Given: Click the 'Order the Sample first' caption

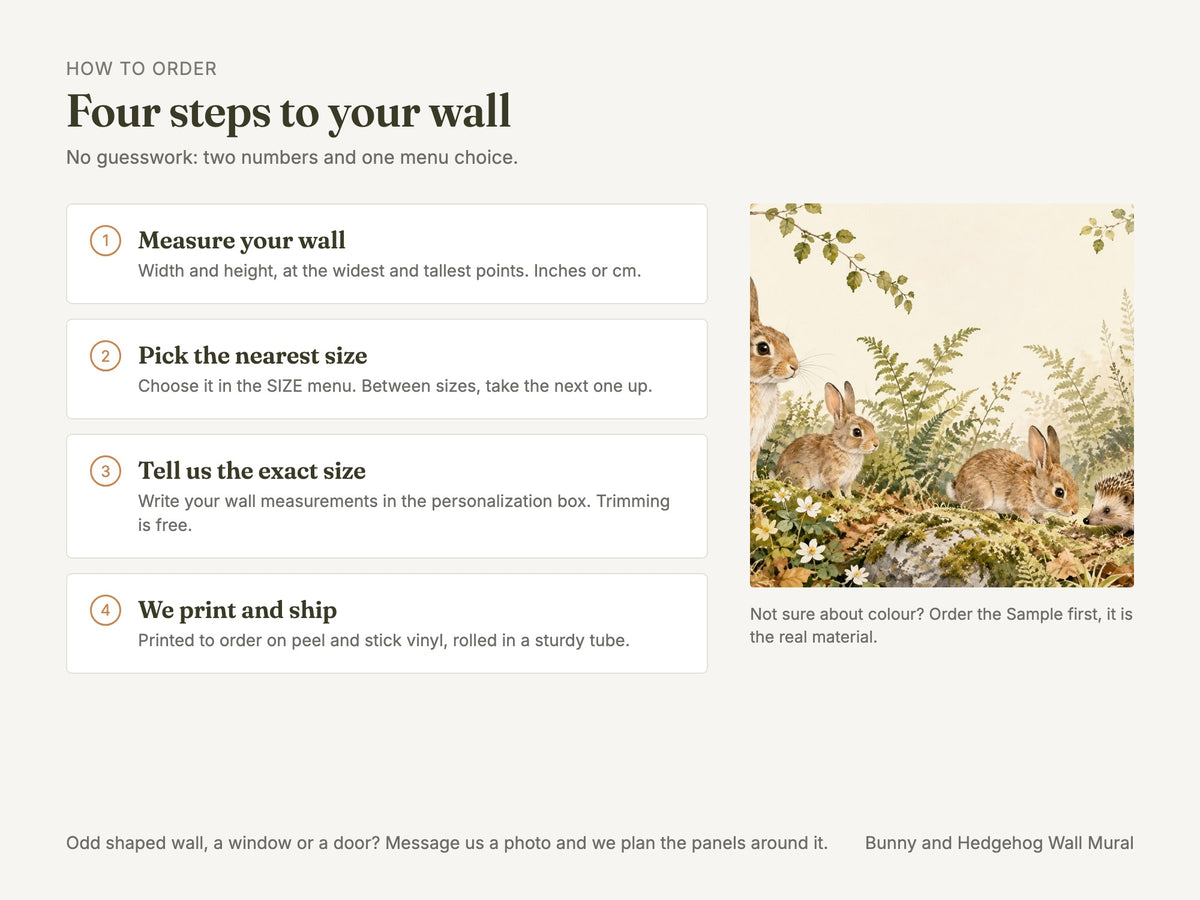Looking at the screenshot, I should point(941,625).
